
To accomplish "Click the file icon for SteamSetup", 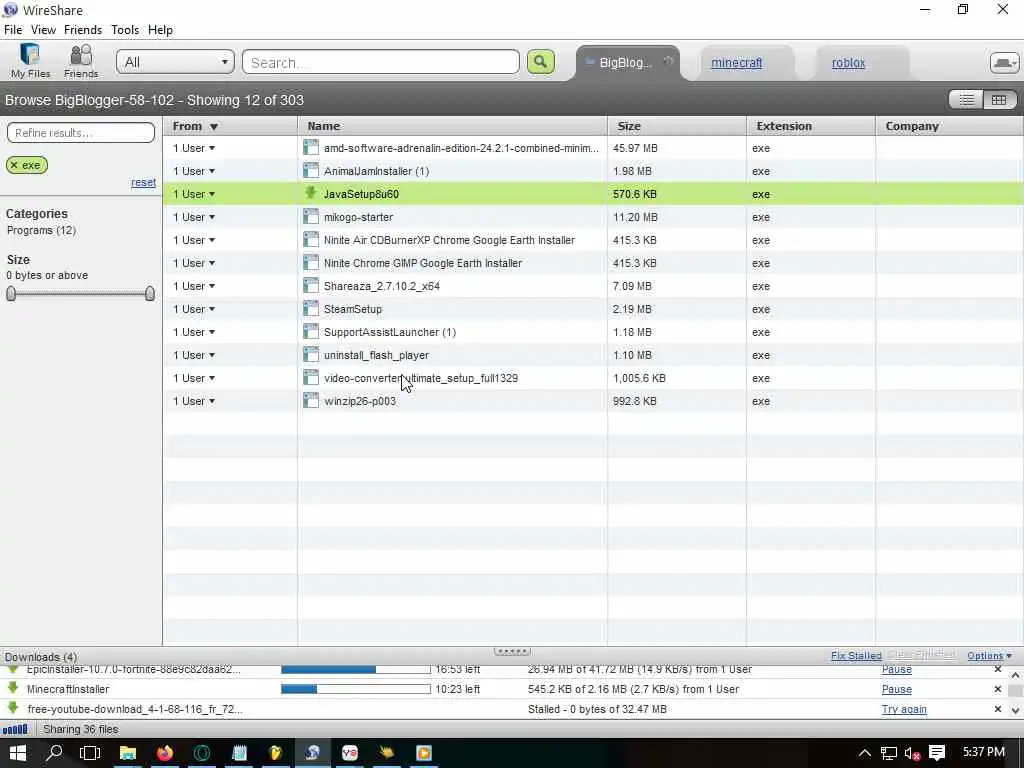I will (311, 309).
